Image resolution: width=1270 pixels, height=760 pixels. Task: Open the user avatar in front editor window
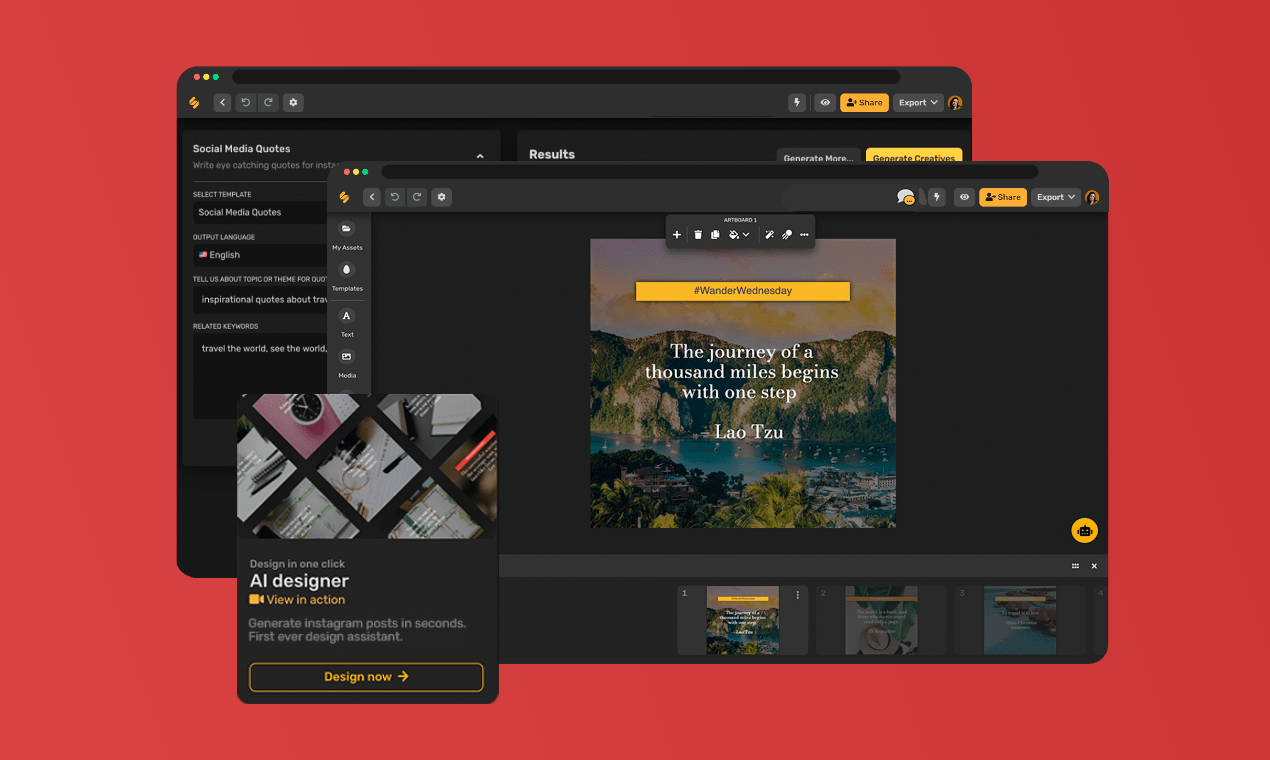point(1092,197)
